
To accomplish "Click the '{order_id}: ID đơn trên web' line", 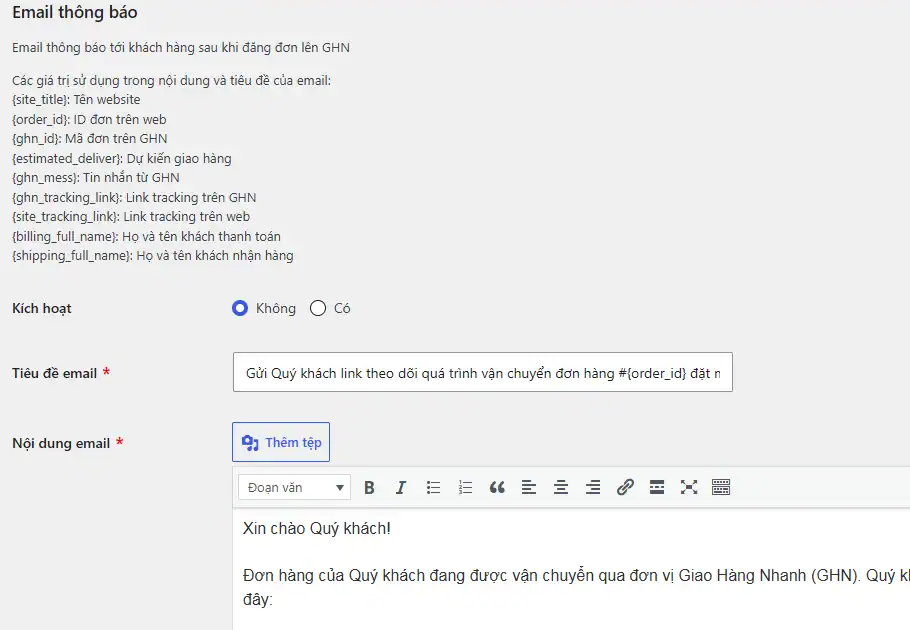I will pyautogui.click(x=89, y=120).
